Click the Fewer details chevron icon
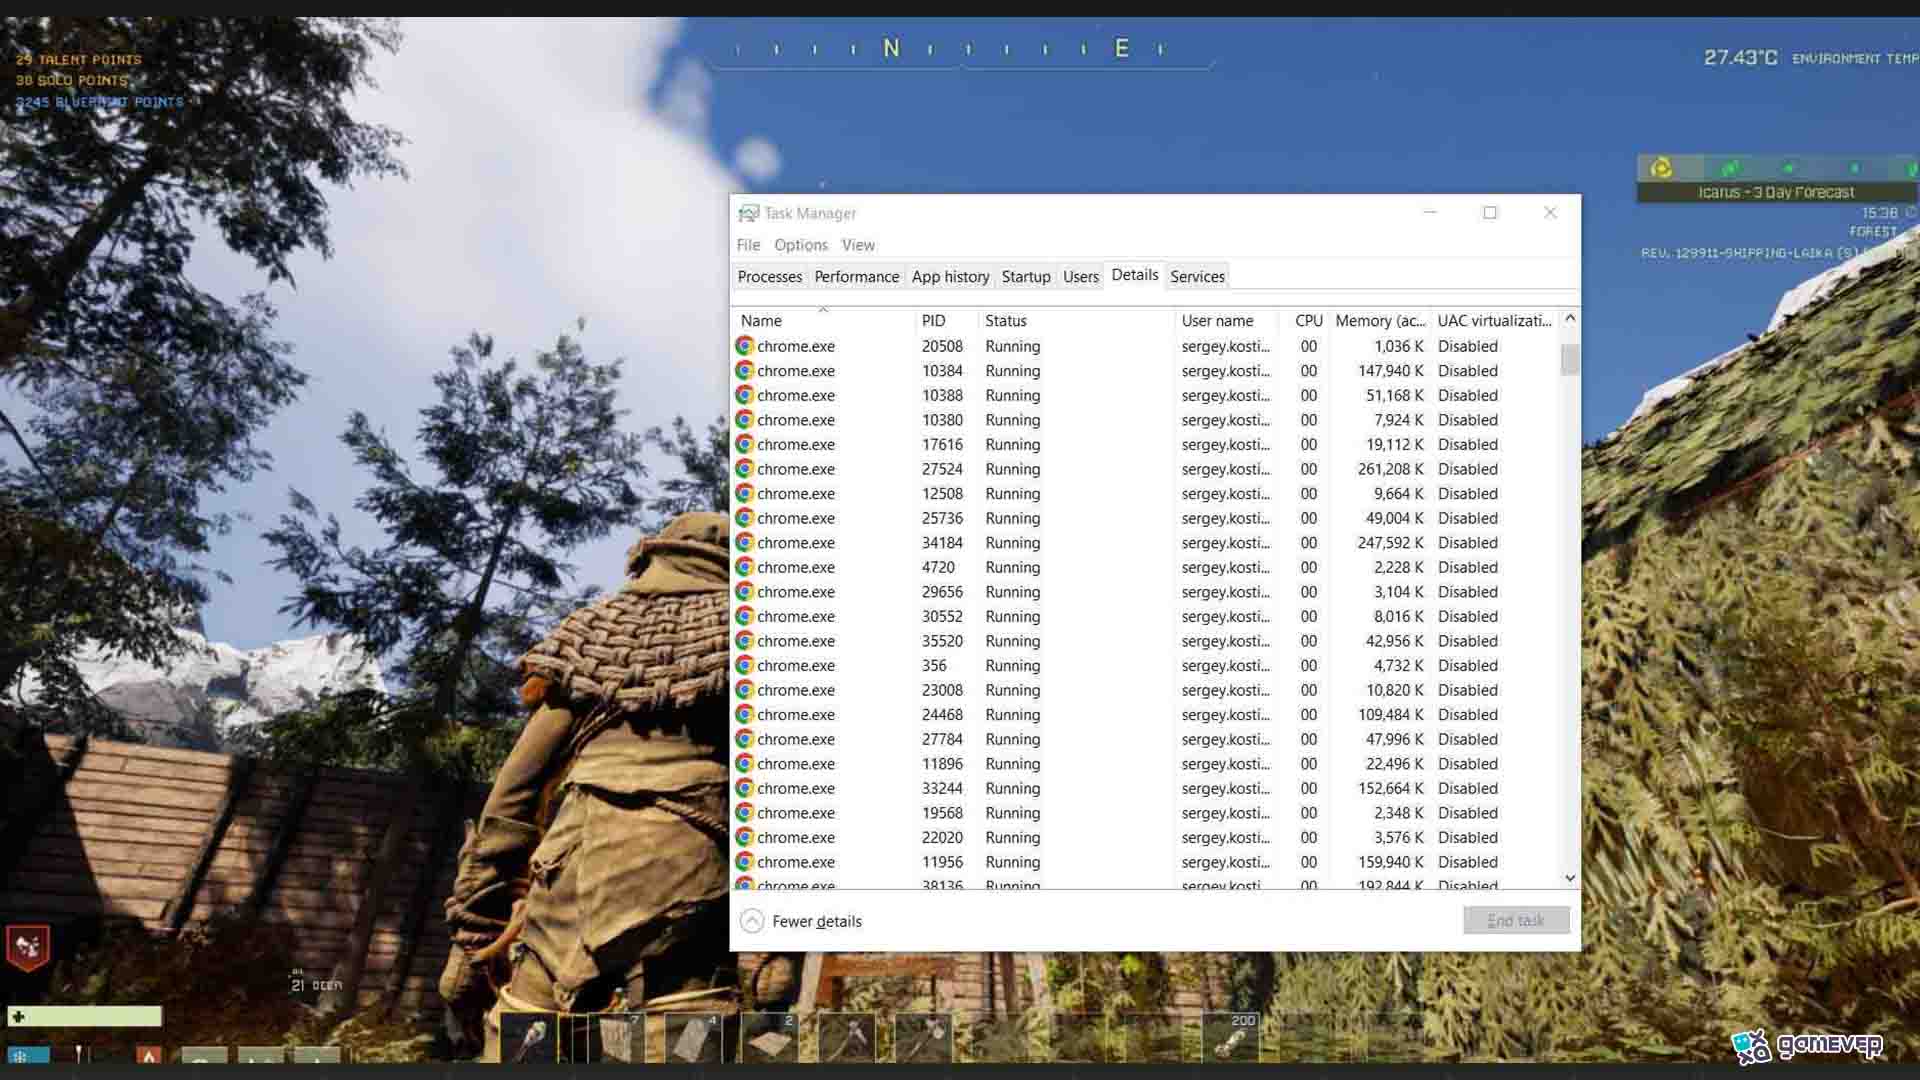Screen dimensions: 1920x1080 coord(752,921)
